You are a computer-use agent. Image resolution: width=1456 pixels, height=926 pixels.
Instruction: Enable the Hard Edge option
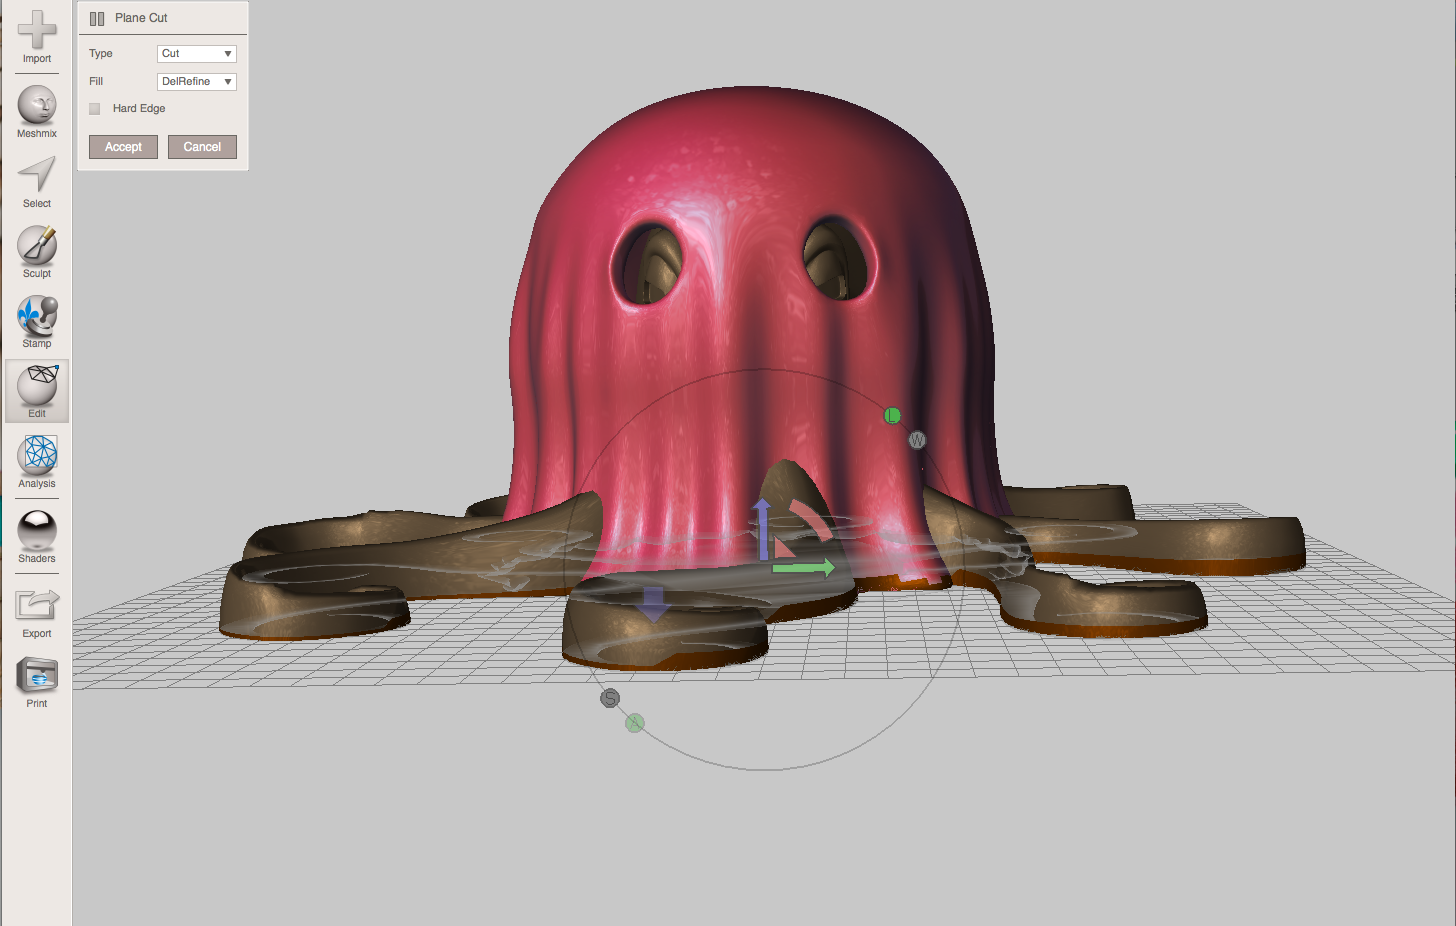94,108
